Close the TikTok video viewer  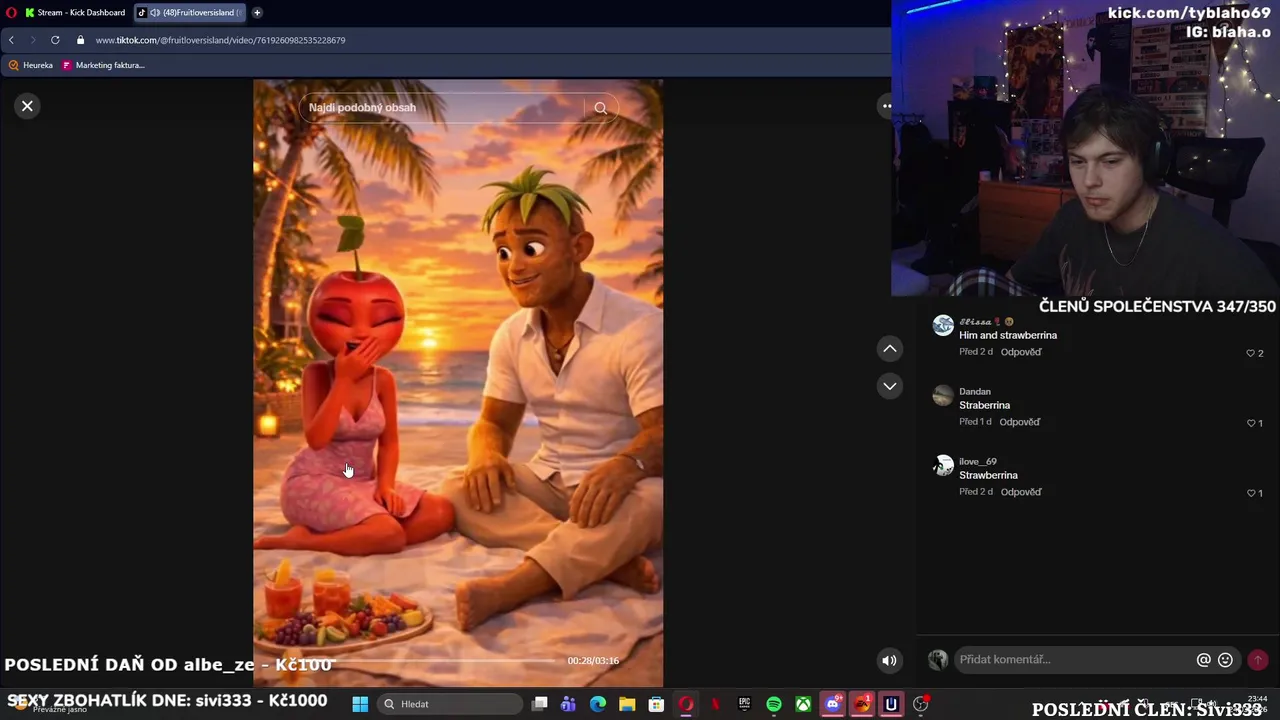pos(27,106)
